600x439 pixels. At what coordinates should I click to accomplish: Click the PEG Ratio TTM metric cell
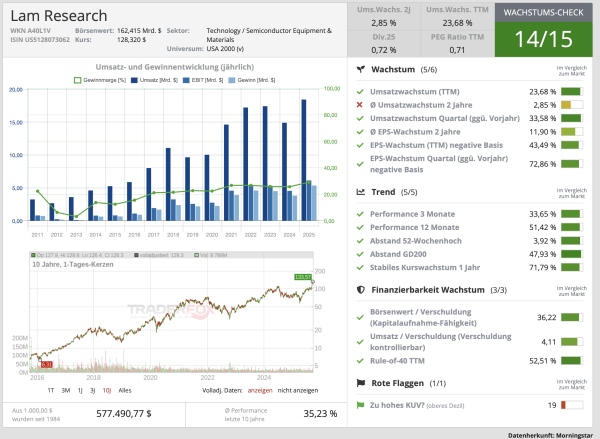(456, 43)
